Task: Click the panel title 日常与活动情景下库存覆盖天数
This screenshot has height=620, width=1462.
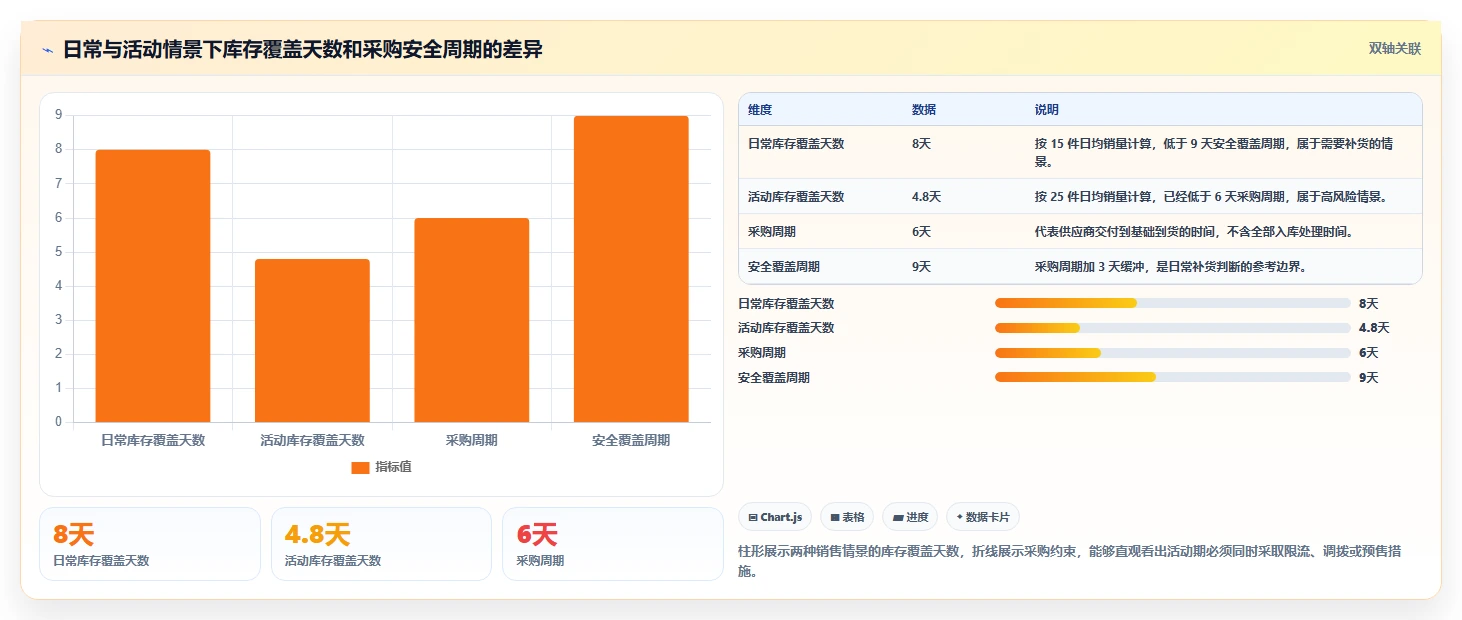Action: (303, 49)
